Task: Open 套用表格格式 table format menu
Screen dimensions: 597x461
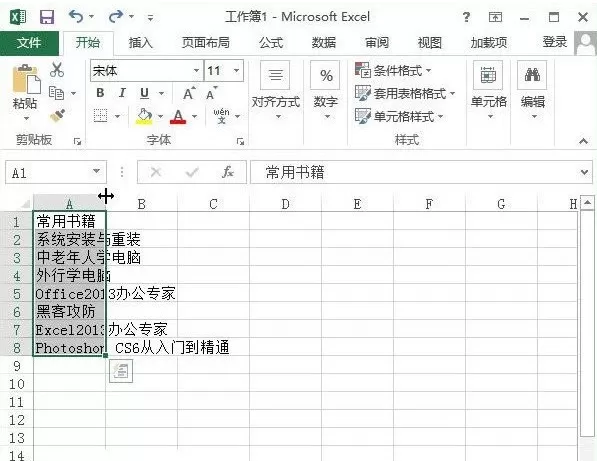Action: pyautogui.click(x=405, y=93)
